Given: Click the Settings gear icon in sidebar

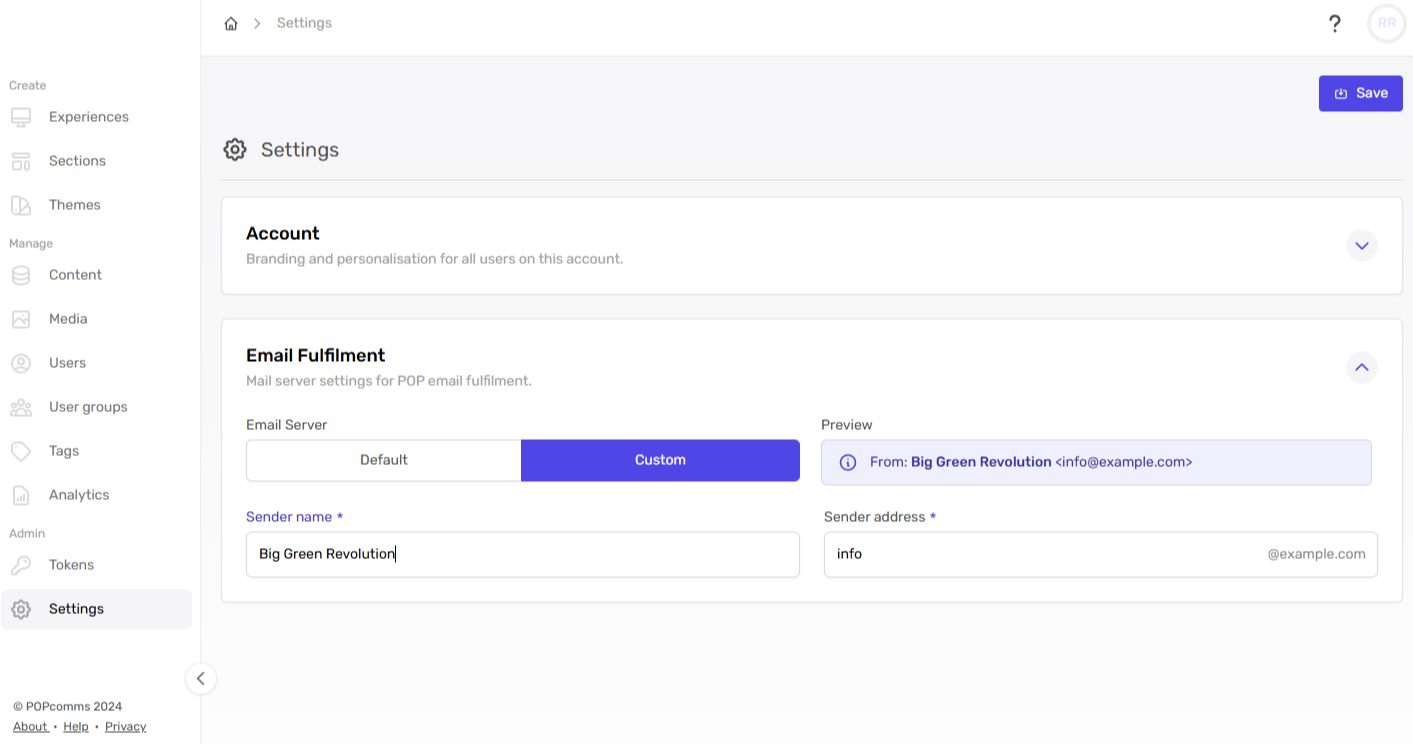Looking at the screenshot, I should coord(21,609).
